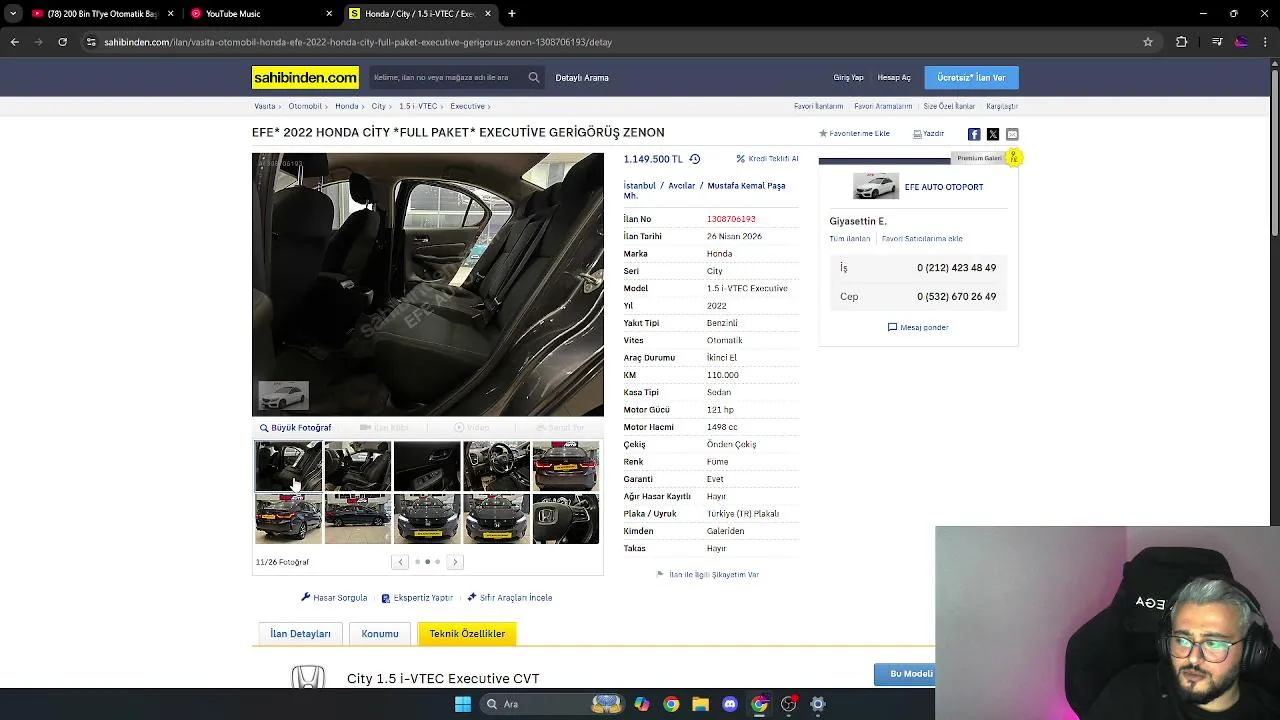Open City breadcrumb link
The image size is (1280, 720).
click(x=378, y=106)
